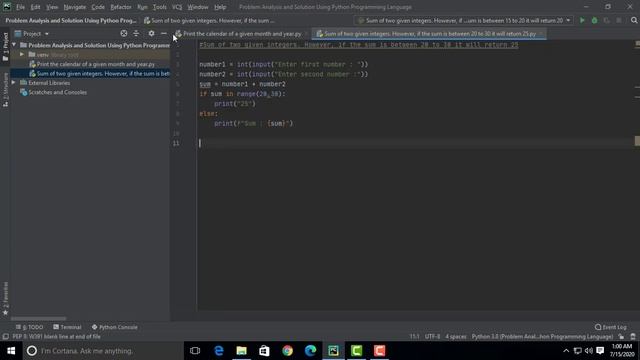Open the Refactor menu
The width and height of the screenshot is (640, 360).
coord(121,7)
